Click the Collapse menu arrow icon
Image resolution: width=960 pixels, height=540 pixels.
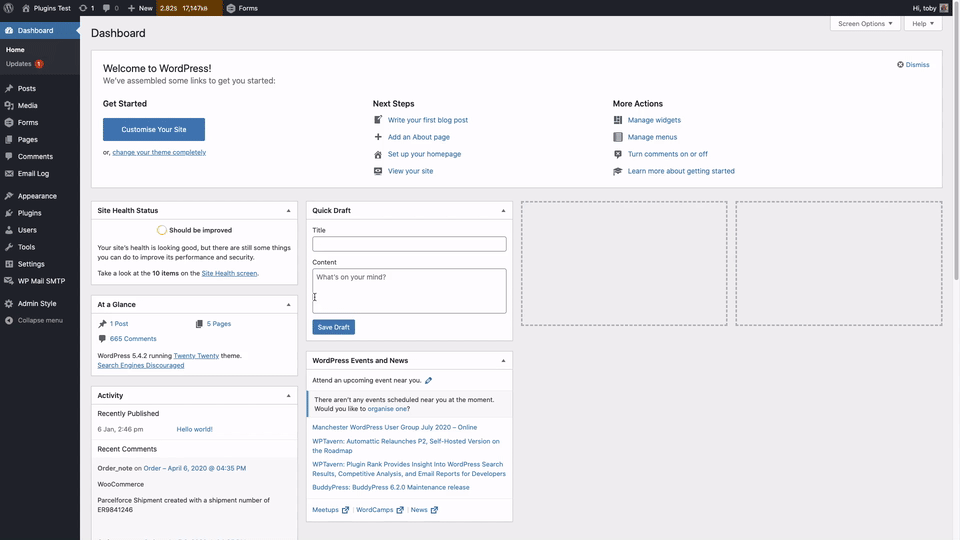coord(9,320)
